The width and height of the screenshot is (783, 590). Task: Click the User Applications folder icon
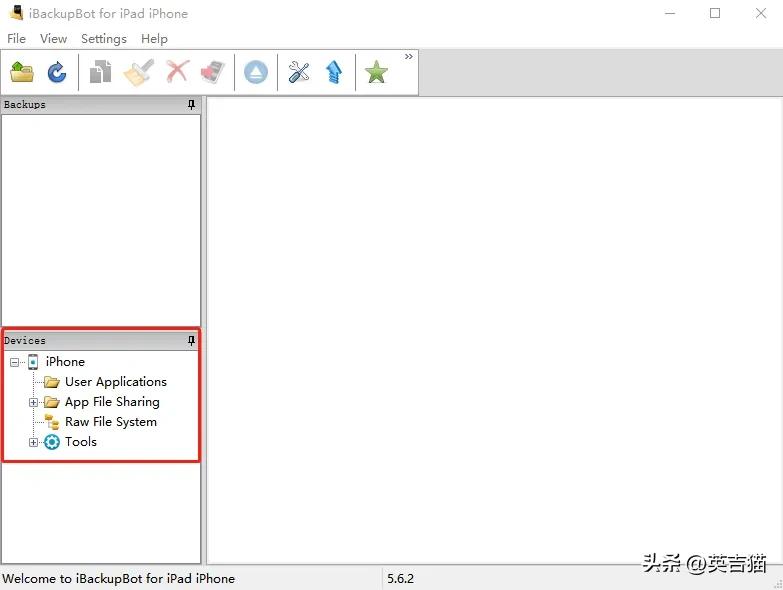(x=51, y=382)
